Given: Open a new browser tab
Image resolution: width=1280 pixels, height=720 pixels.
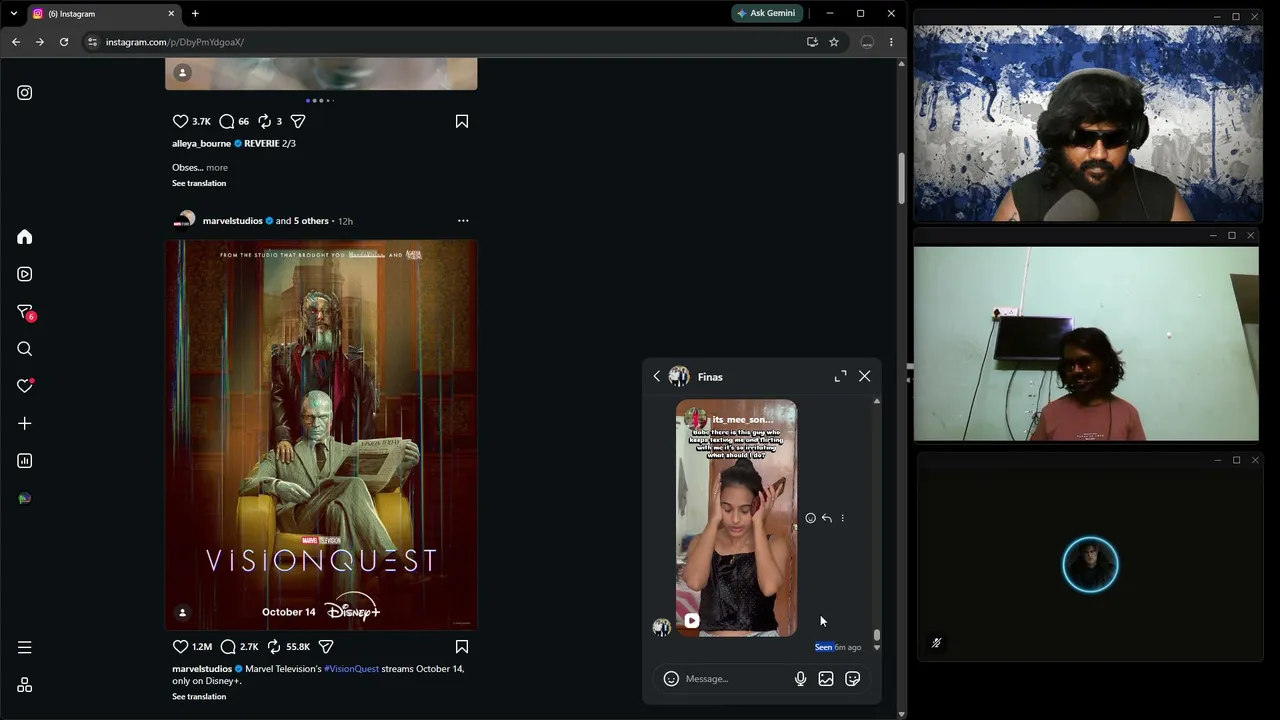Looking at the screenshot, I should (x=195, y=14).
